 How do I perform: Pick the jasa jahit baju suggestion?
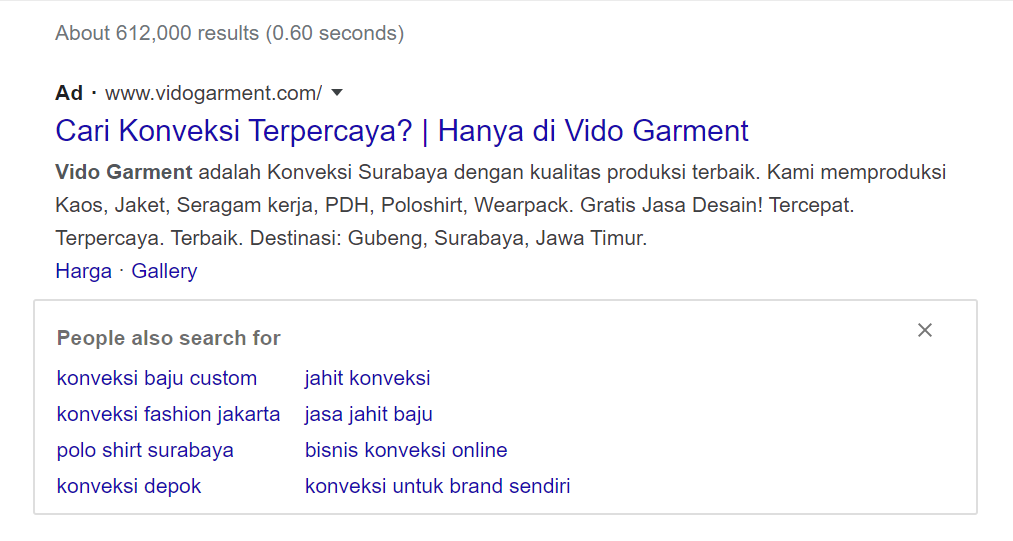coord(368,414)
